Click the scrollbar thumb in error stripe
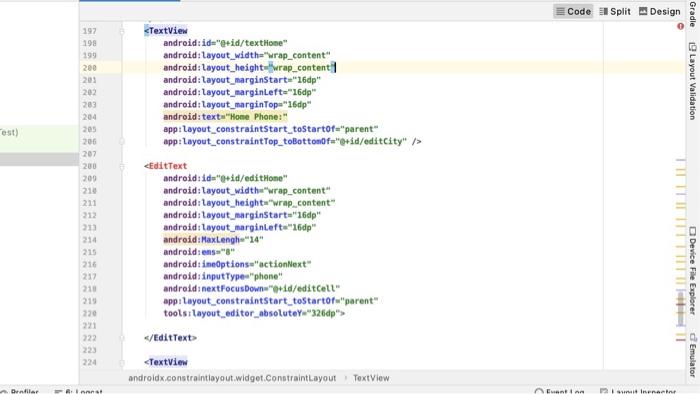Image resolution: width=700 pixels, height=394 pixels. (x=680, y=309)
